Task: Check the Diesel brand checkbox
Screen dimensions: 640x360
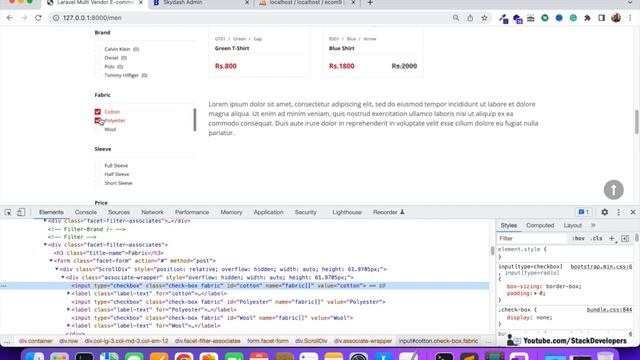Action: [x=98, y=58]
